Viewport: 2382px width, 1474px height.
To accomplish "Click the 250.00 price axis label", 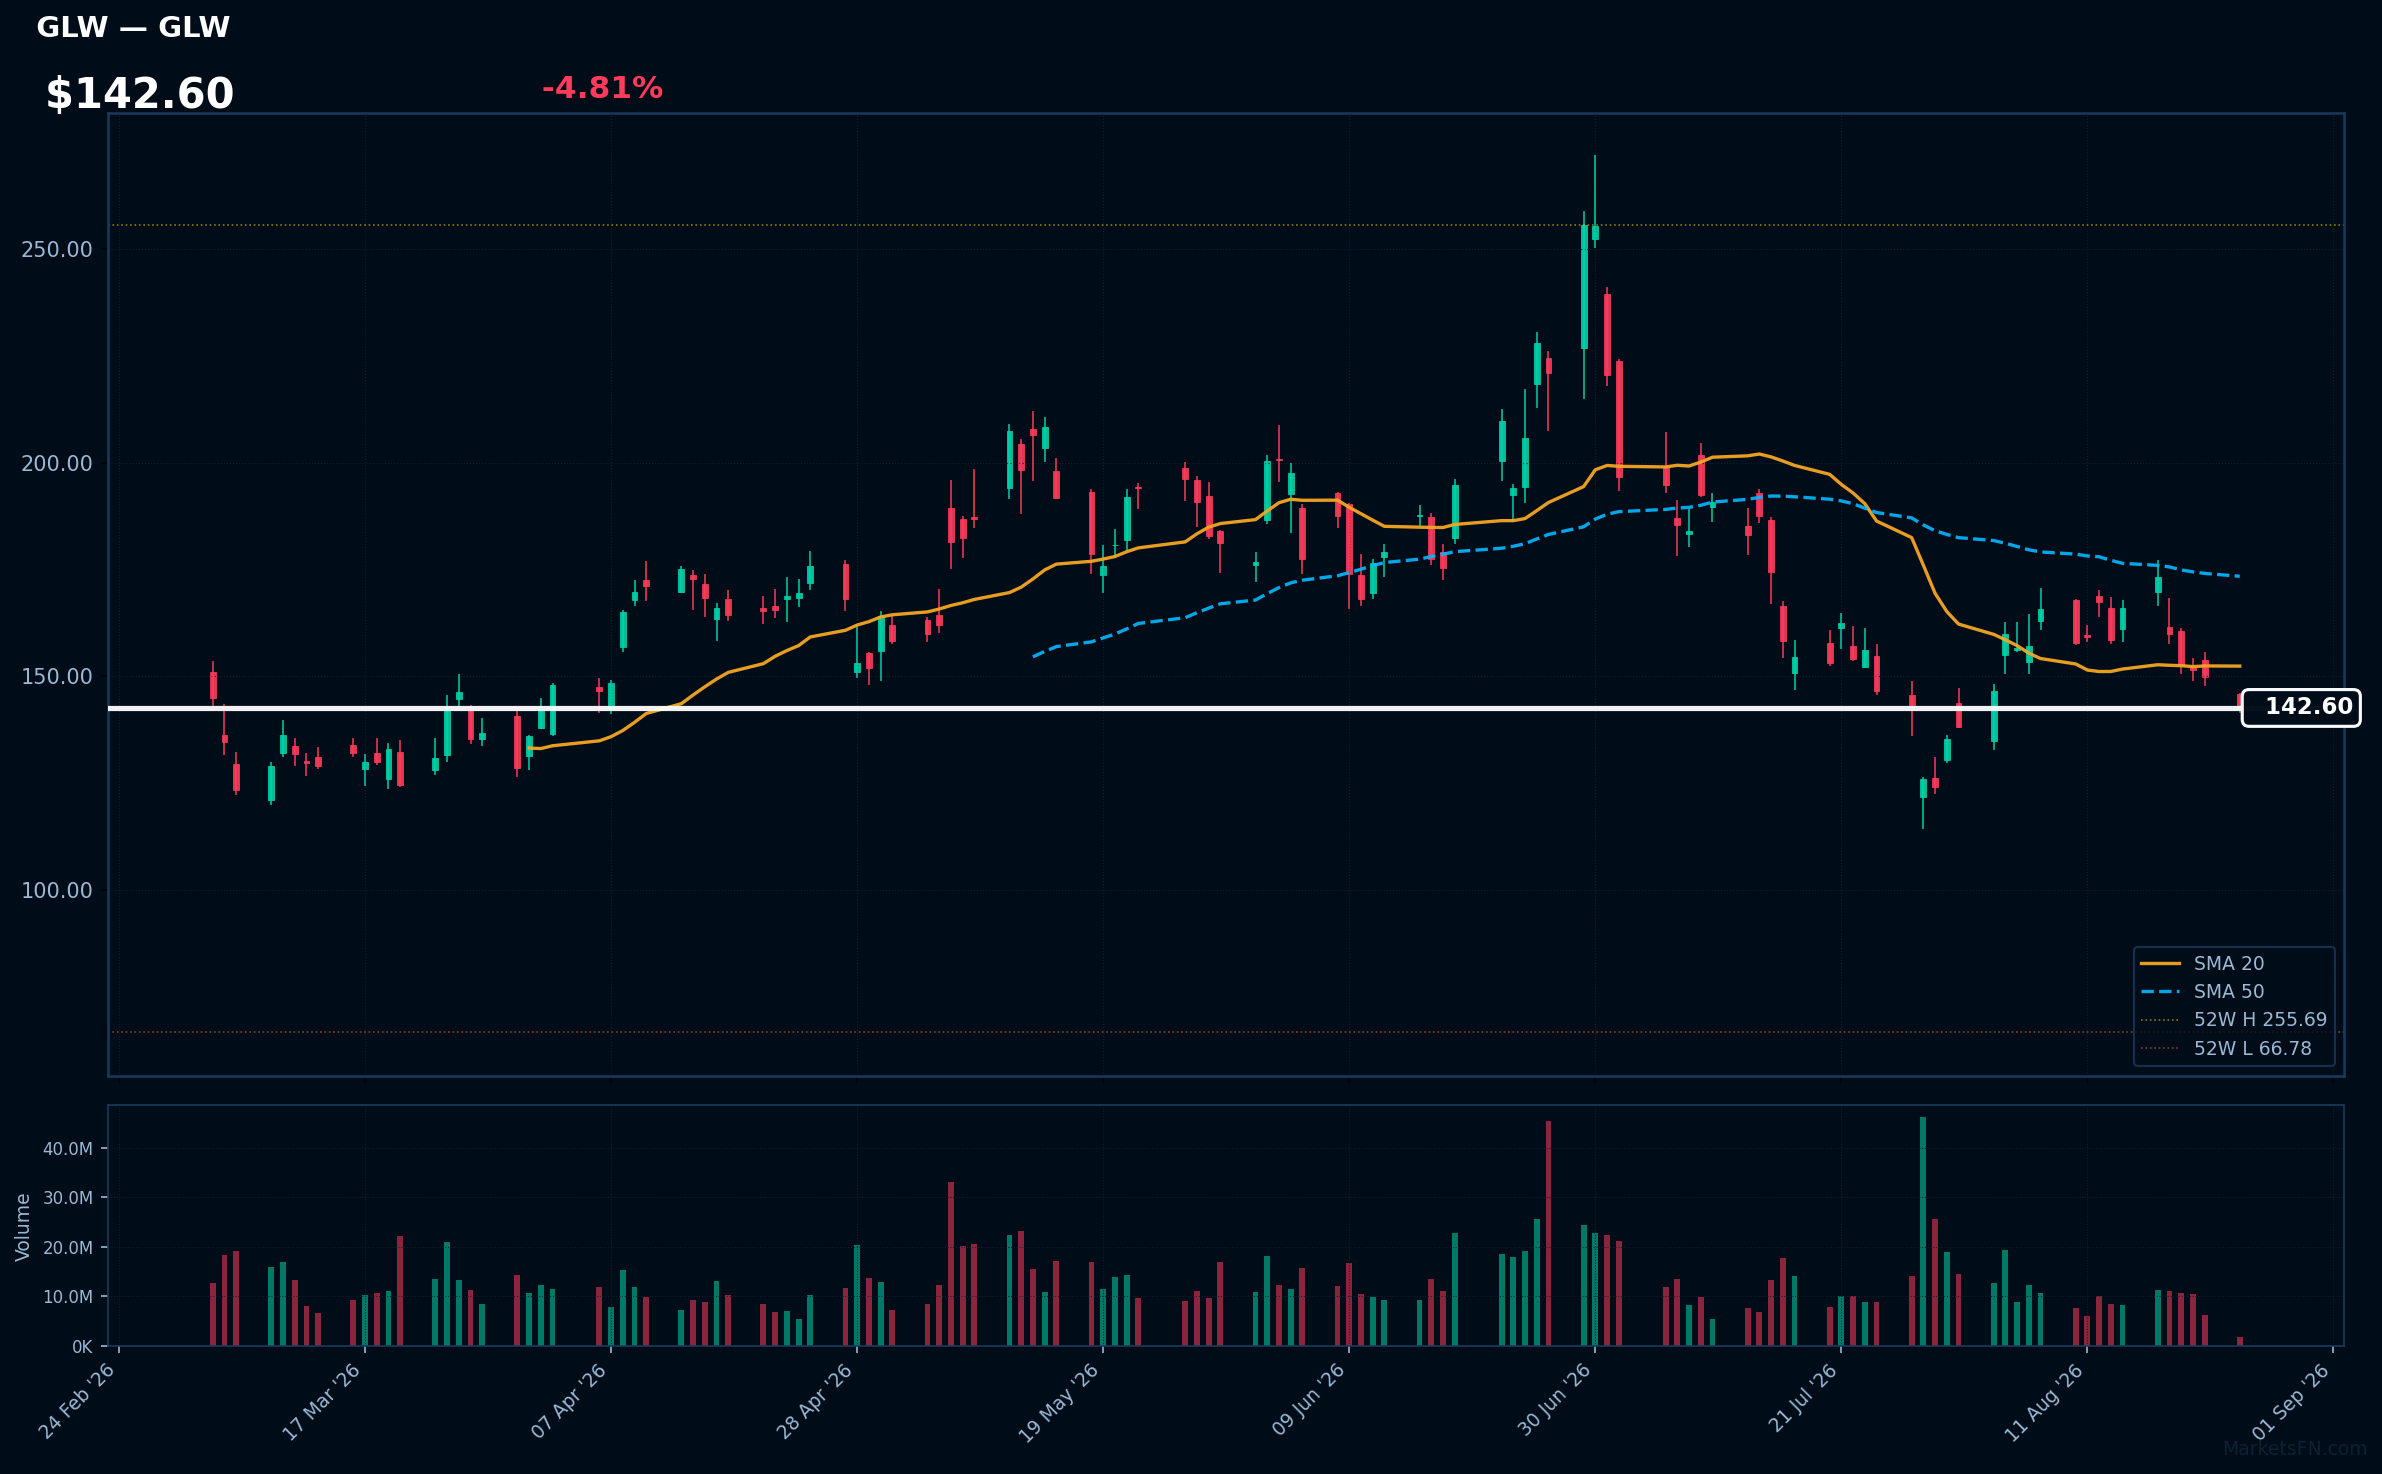I will [x=57, y=249].
